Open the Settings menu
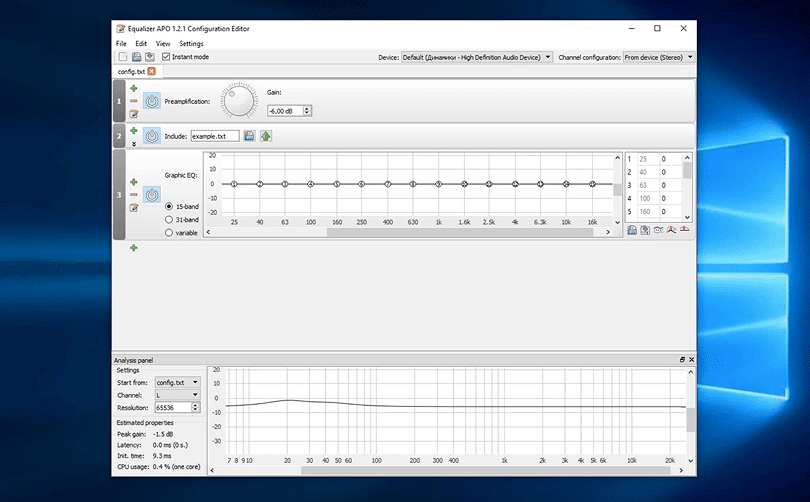The image size is (810, 502). pos(191,44)
